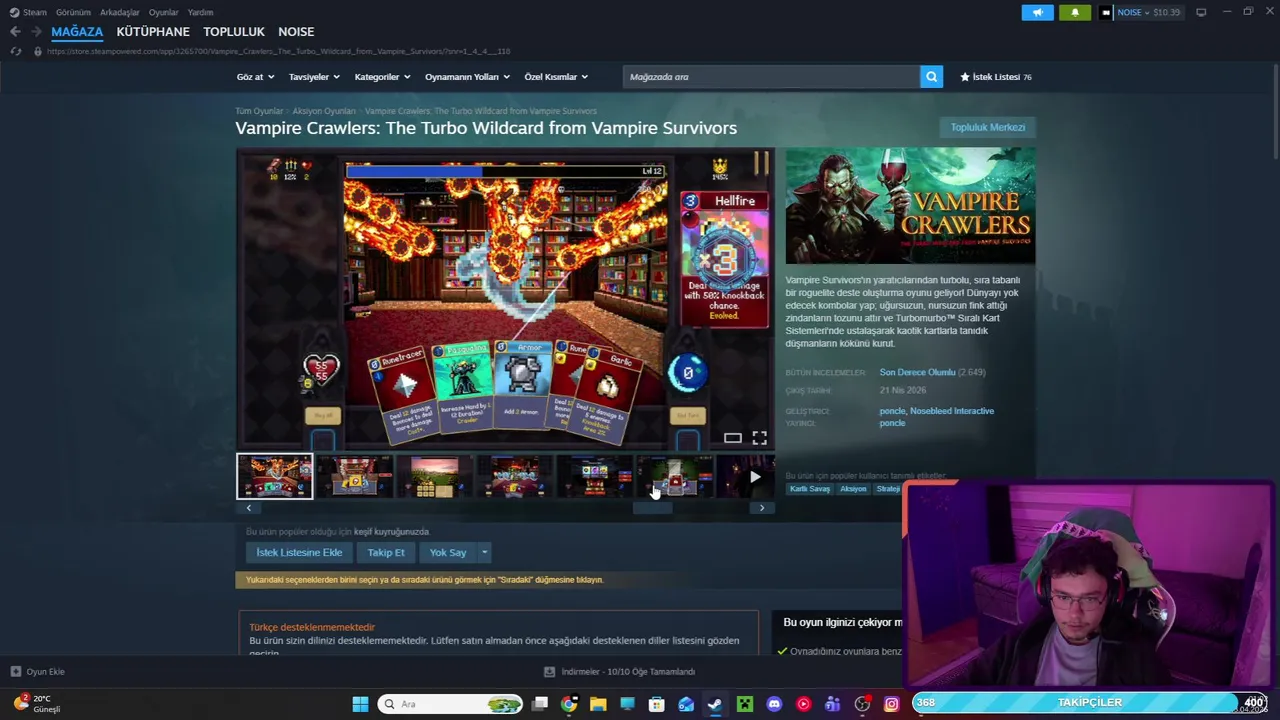Open Nosebleed Interactive developer link
Screen dimensions: 1280x720
point(952,411)
